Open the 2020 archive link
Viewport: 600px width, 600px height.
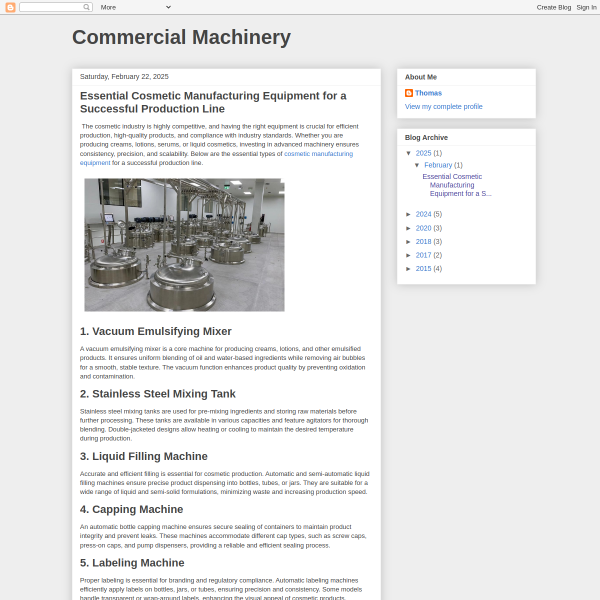tap(423, 228)
